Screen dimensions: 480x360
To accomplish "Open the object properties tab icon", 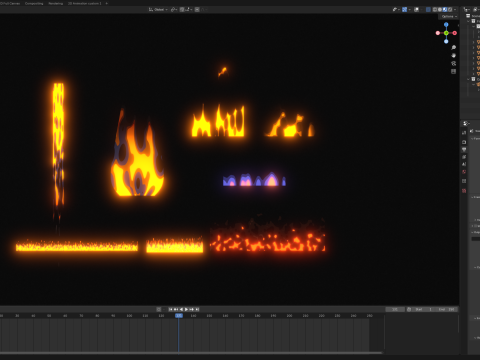I will [x=464, y=181].
